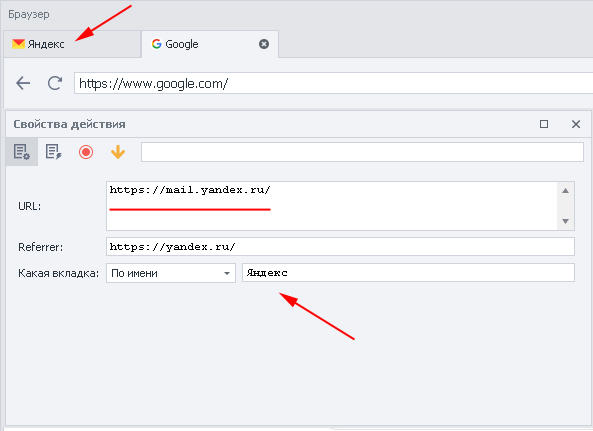Click the tab name field containing Яндекс
Screen dimensions: 593x431
pos(408,273)
